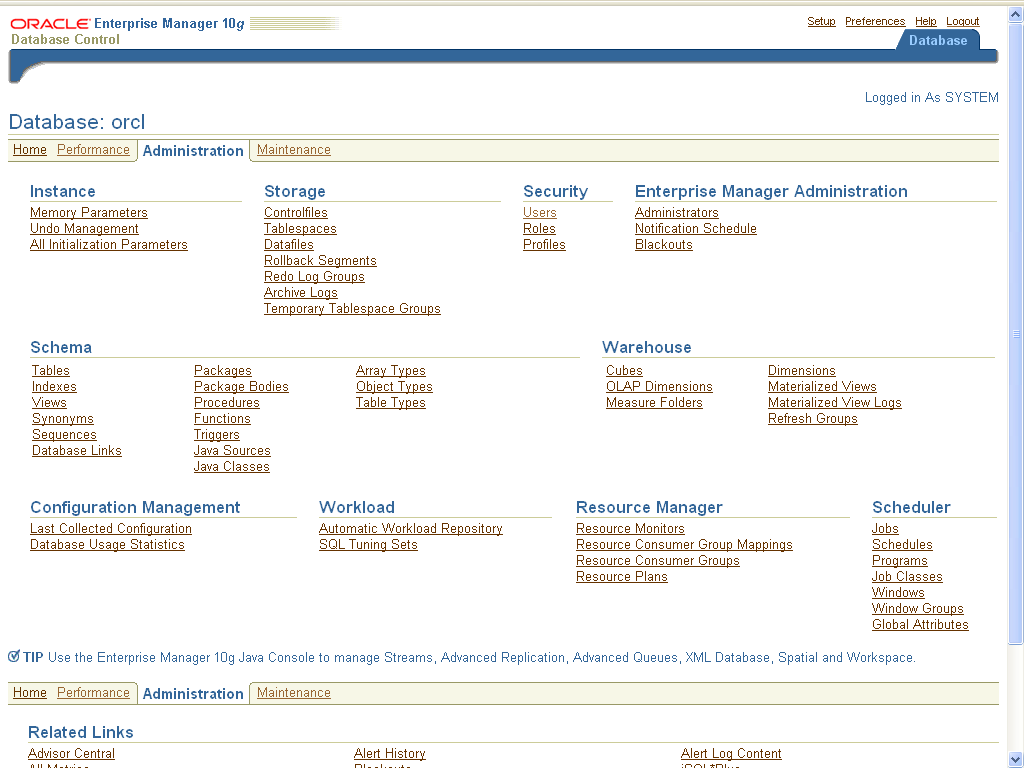Screen dimensions: 1024x768
Task: Open Redo Log Groups
Action: 314,276
